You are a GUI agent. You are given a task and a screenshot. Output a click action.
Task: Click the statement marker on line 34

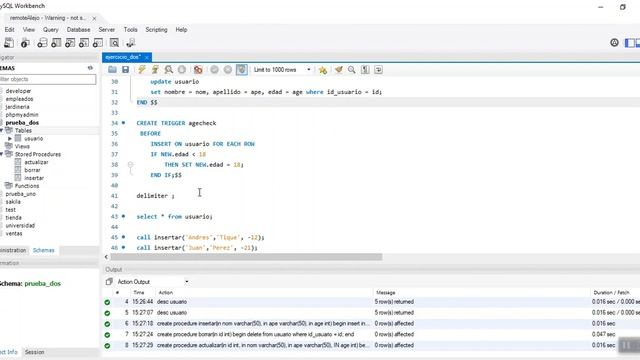(x=123, y=123)
